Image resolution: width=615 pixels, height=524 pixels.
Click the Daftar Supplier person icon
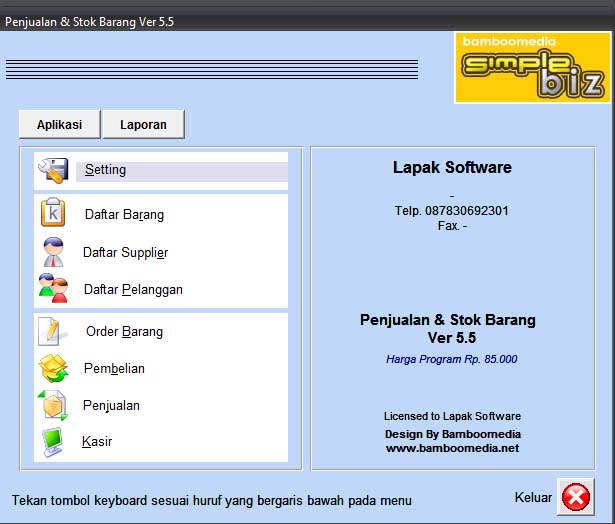coord(53,252)
